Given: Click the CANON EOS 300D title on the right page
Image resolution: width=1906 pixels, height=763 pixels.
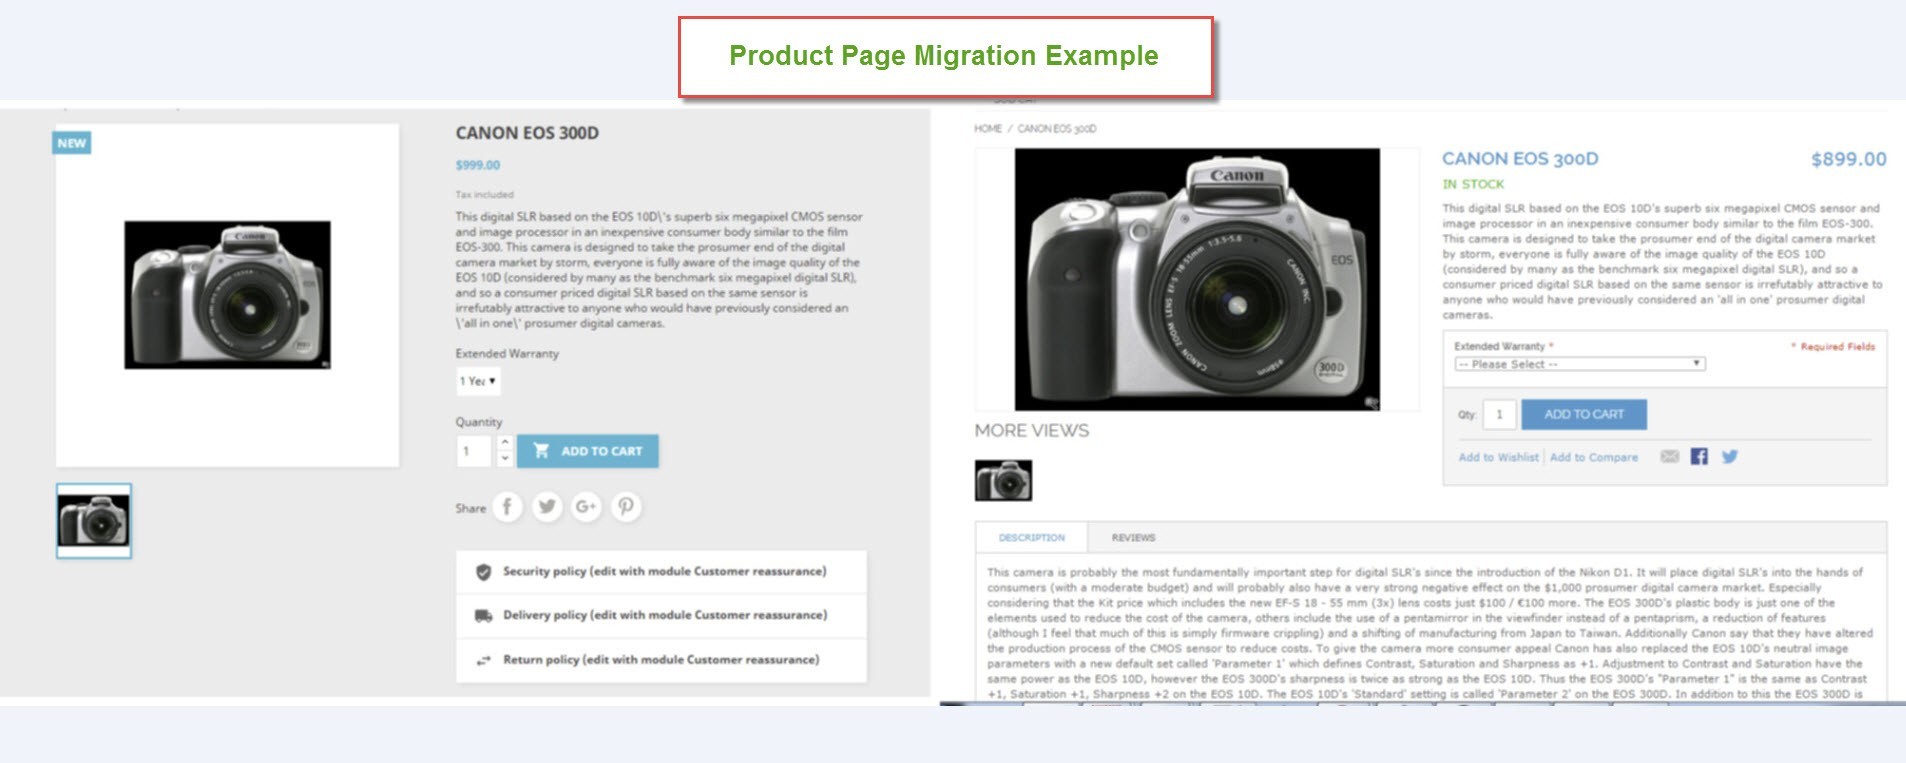Looking at the screenshot, I should click(x=1520, y=159).
